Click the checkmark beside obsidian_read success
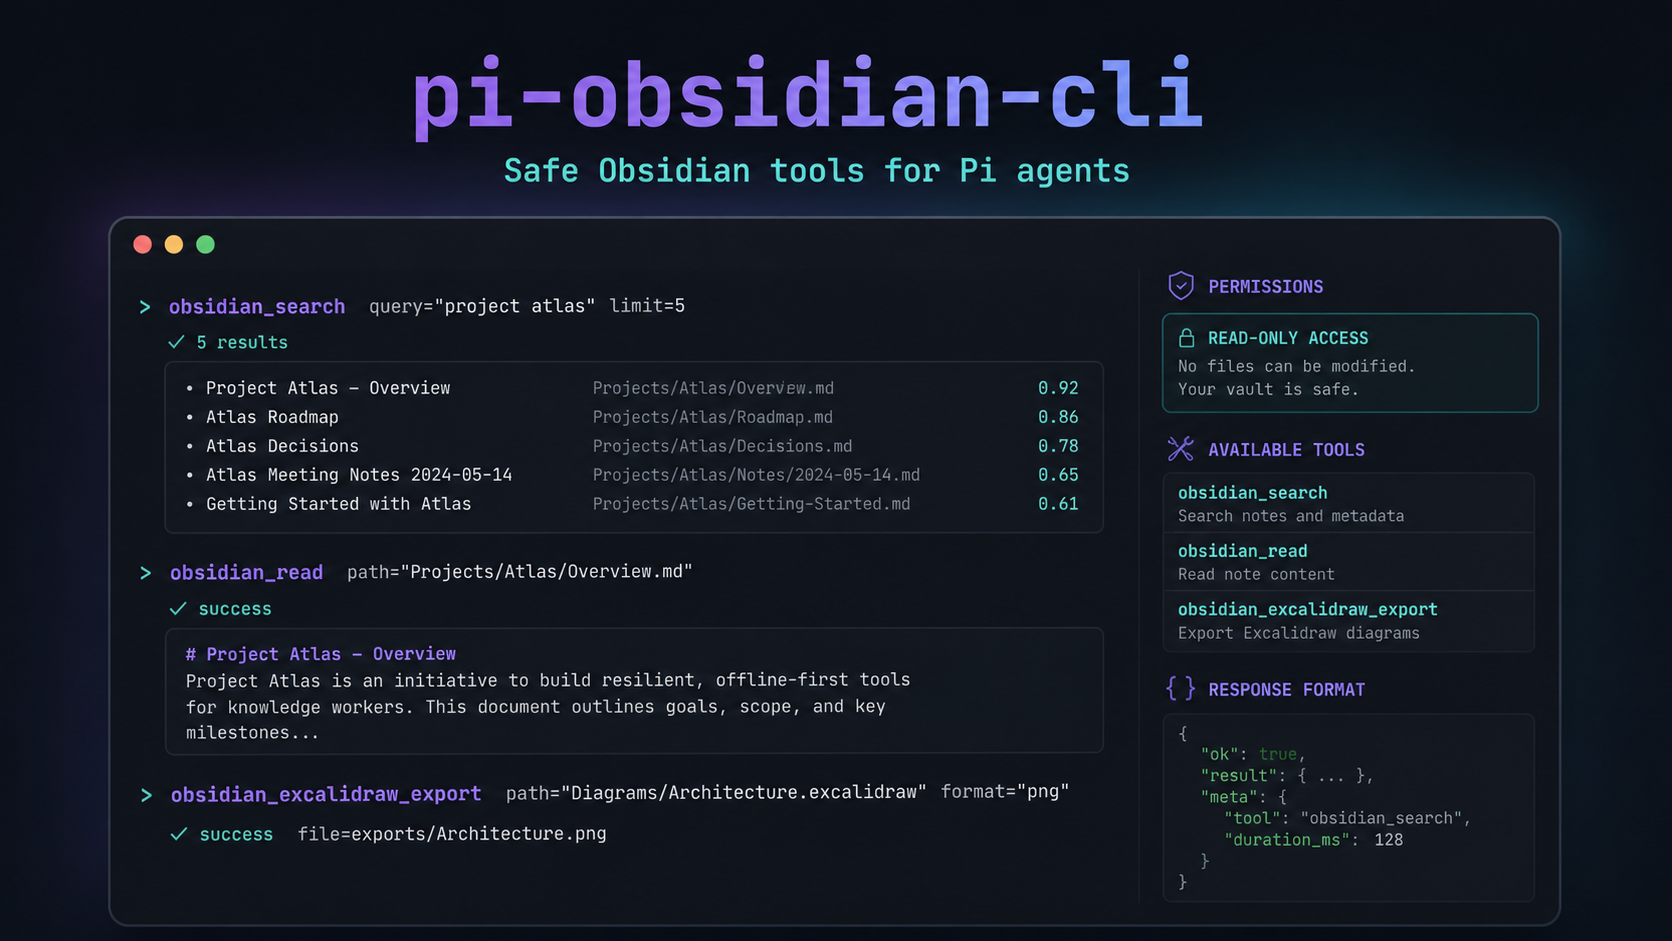This screenshot has width=1672, height=941. 178,608
